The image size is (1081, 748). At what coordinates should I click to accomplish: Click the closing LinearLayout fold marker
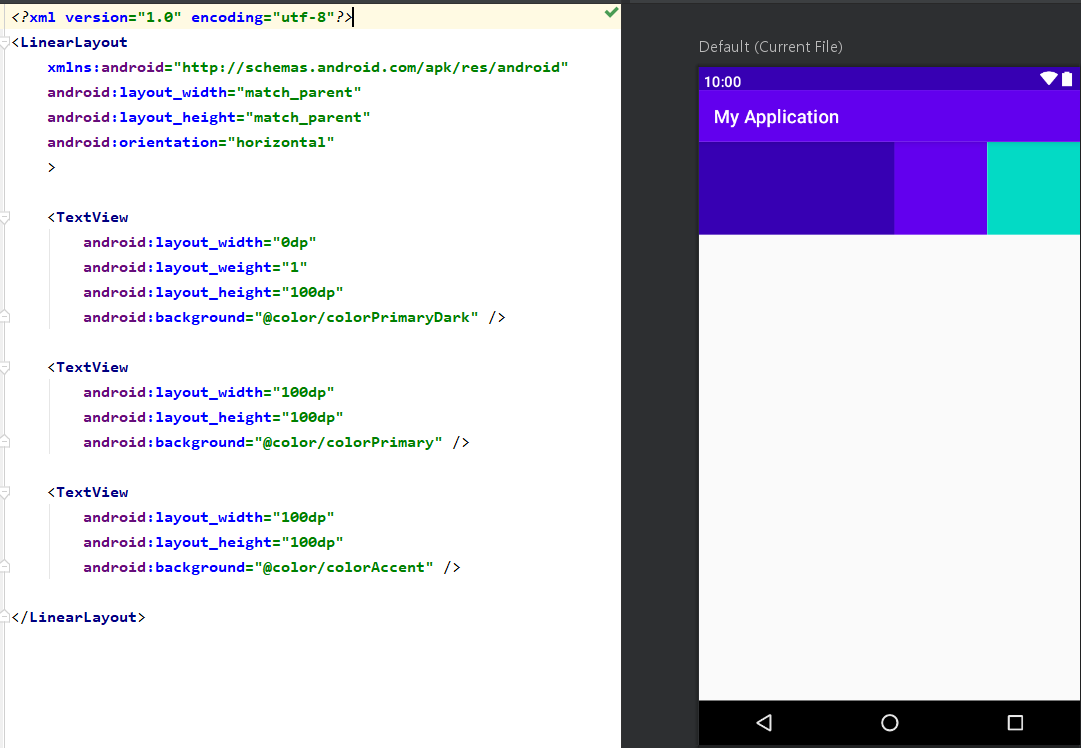[5, 617]
